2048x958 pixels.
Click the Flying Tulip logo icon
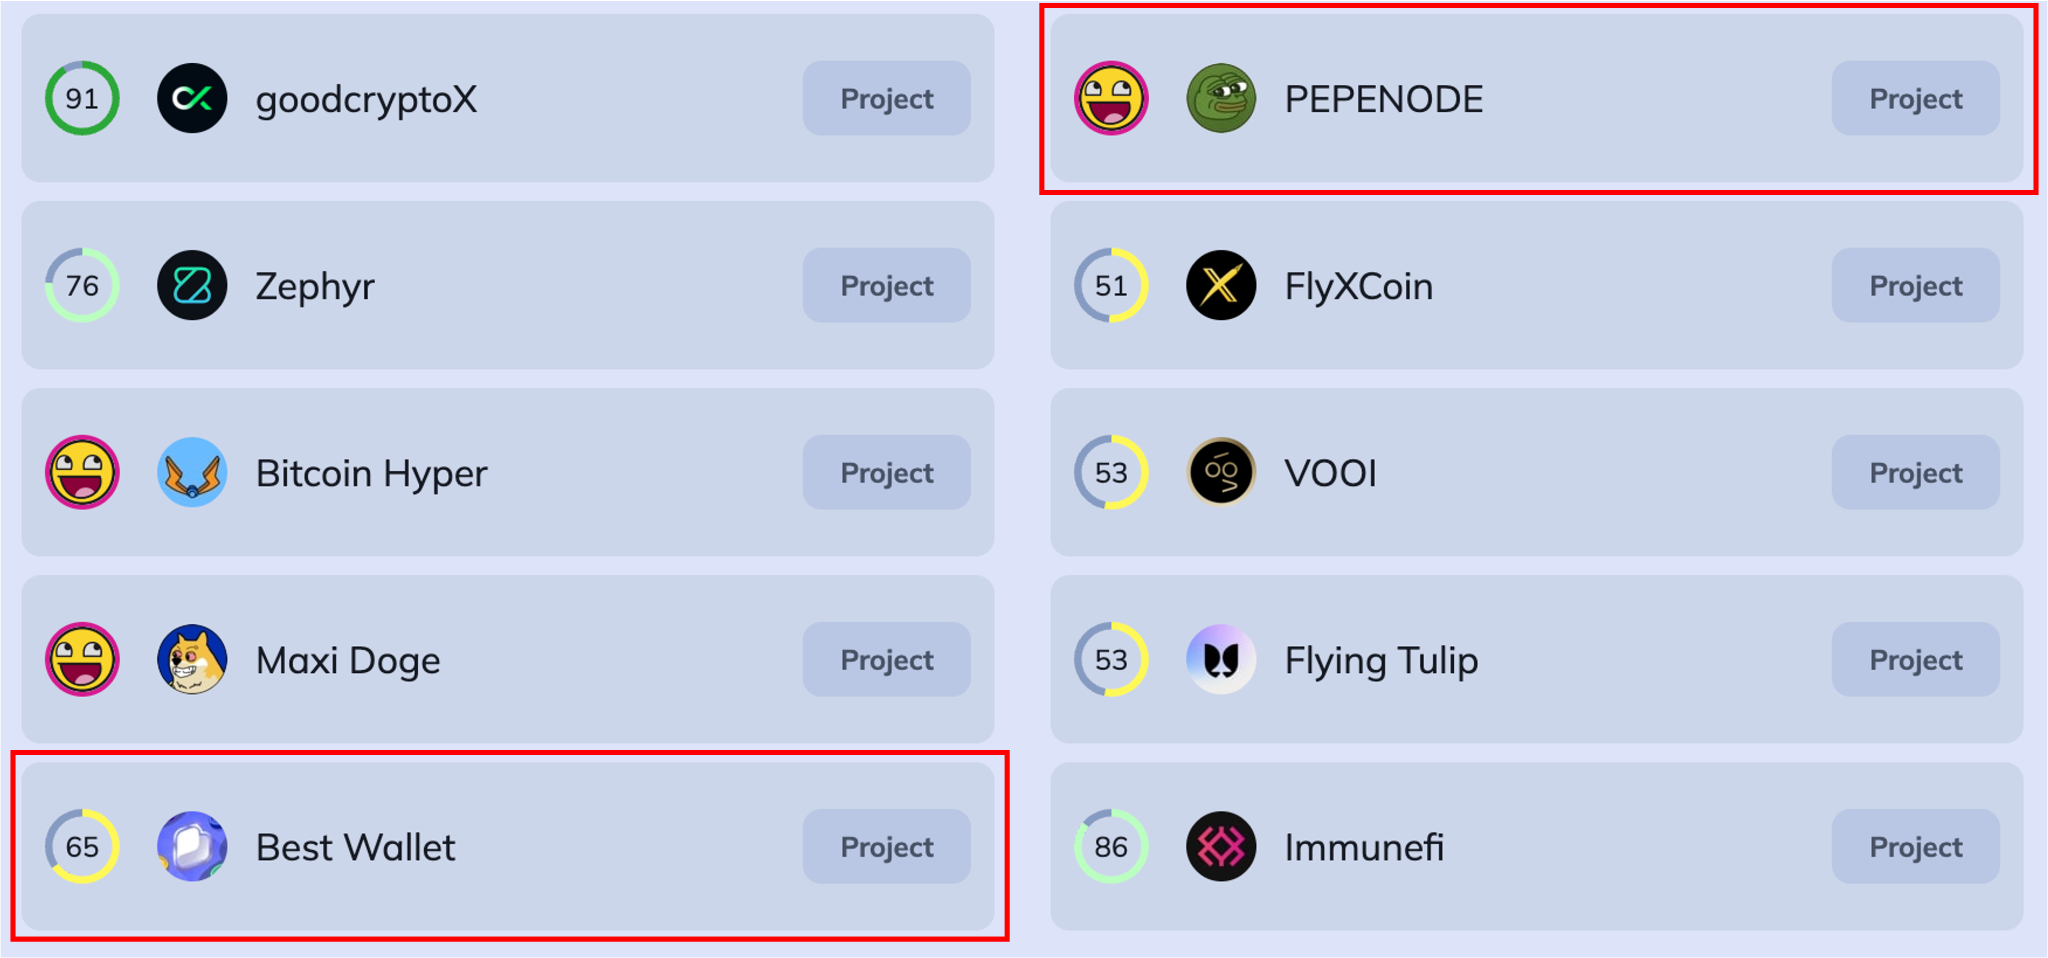[x=1221, y=659]
